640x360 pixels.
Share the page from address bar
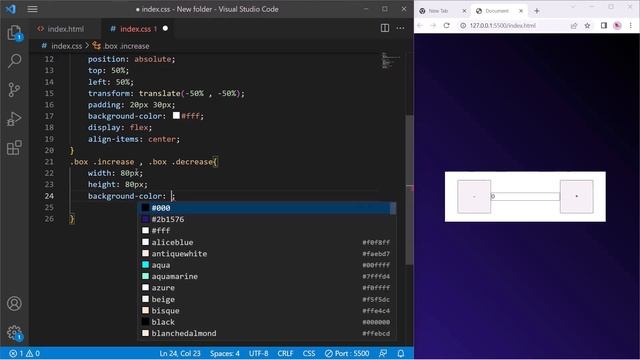pos(574,26)
